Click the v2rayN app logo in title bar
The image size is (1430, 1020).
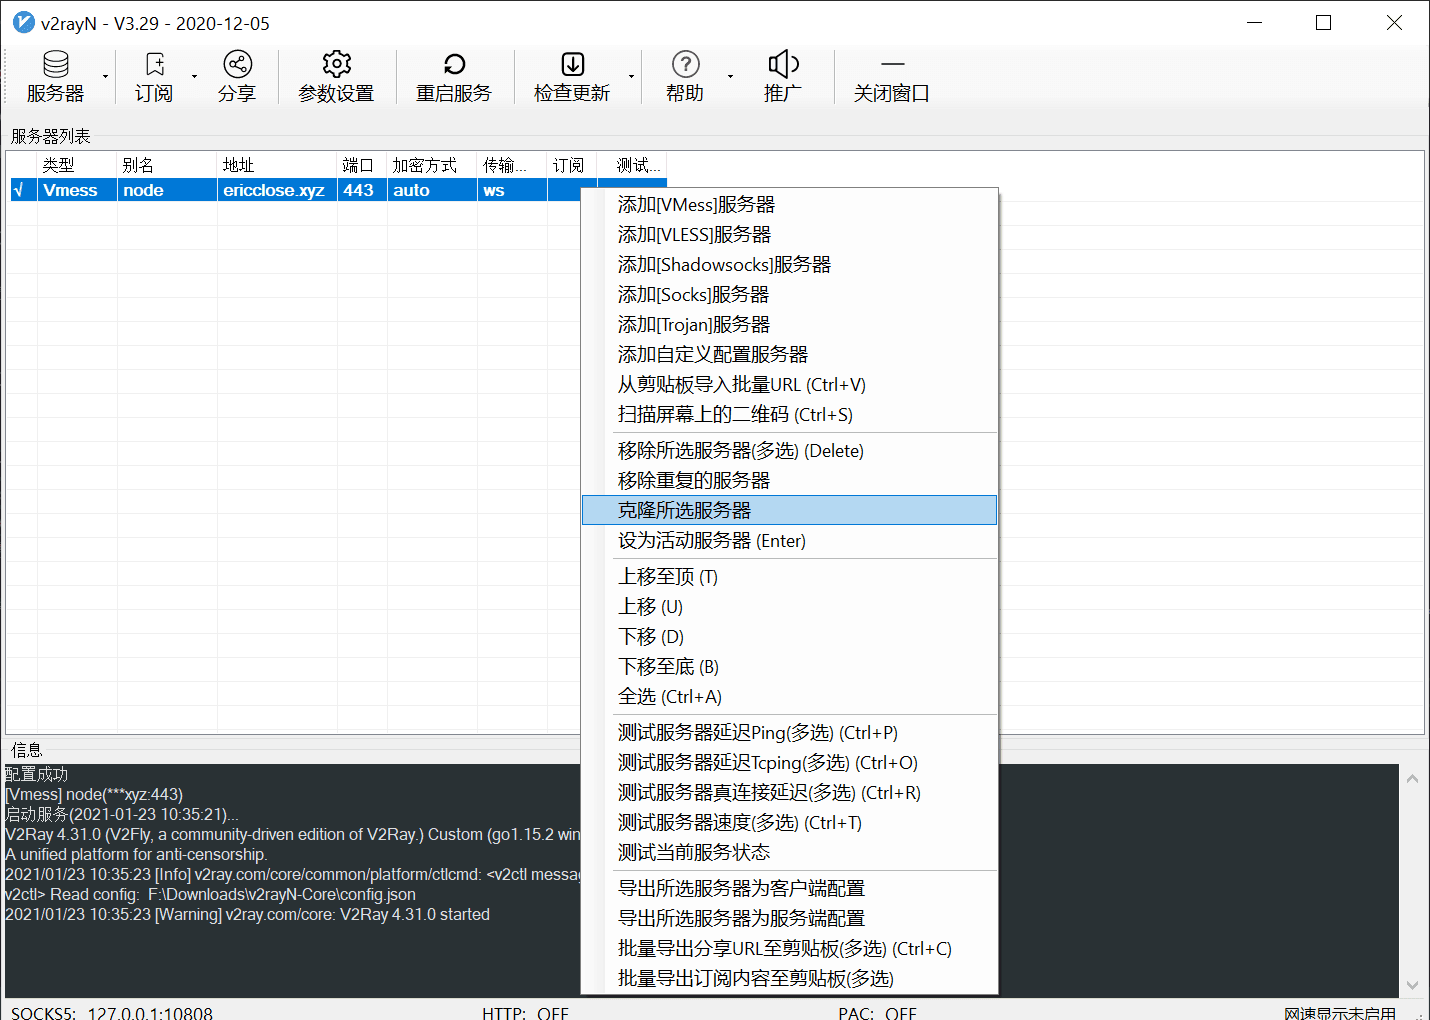tap(23, 22)
